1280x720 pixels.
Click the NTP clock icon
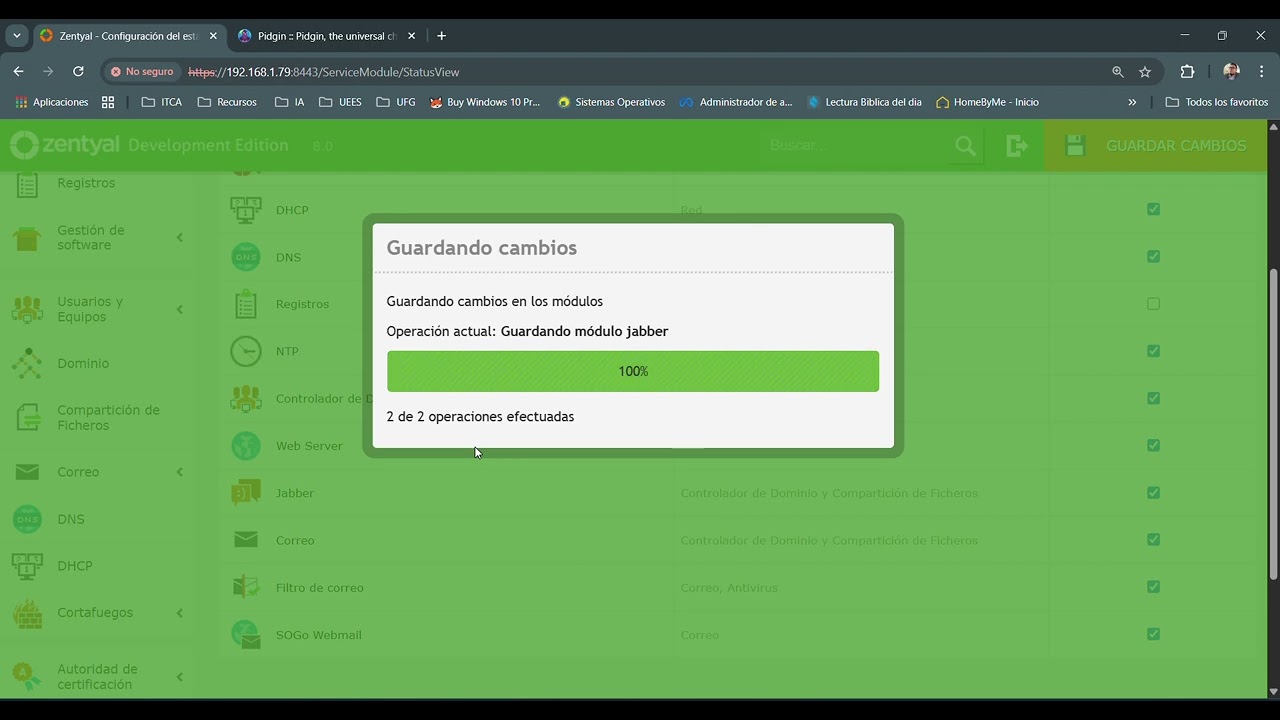click(x=246, y=351)
